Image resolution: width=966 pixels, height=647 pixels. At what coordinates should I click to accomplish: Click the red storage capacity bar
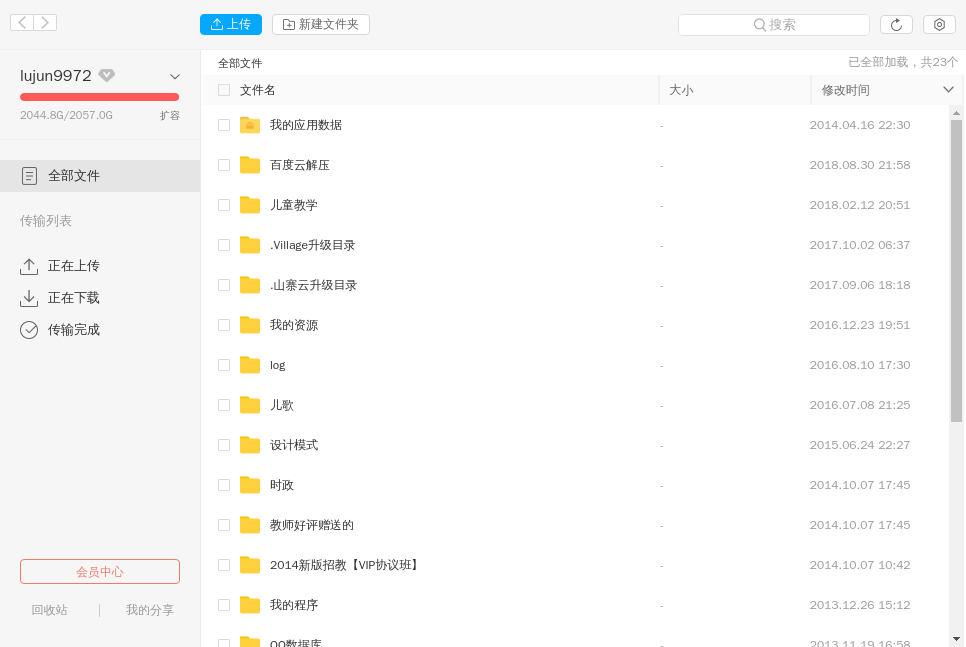tap(99, 97)
